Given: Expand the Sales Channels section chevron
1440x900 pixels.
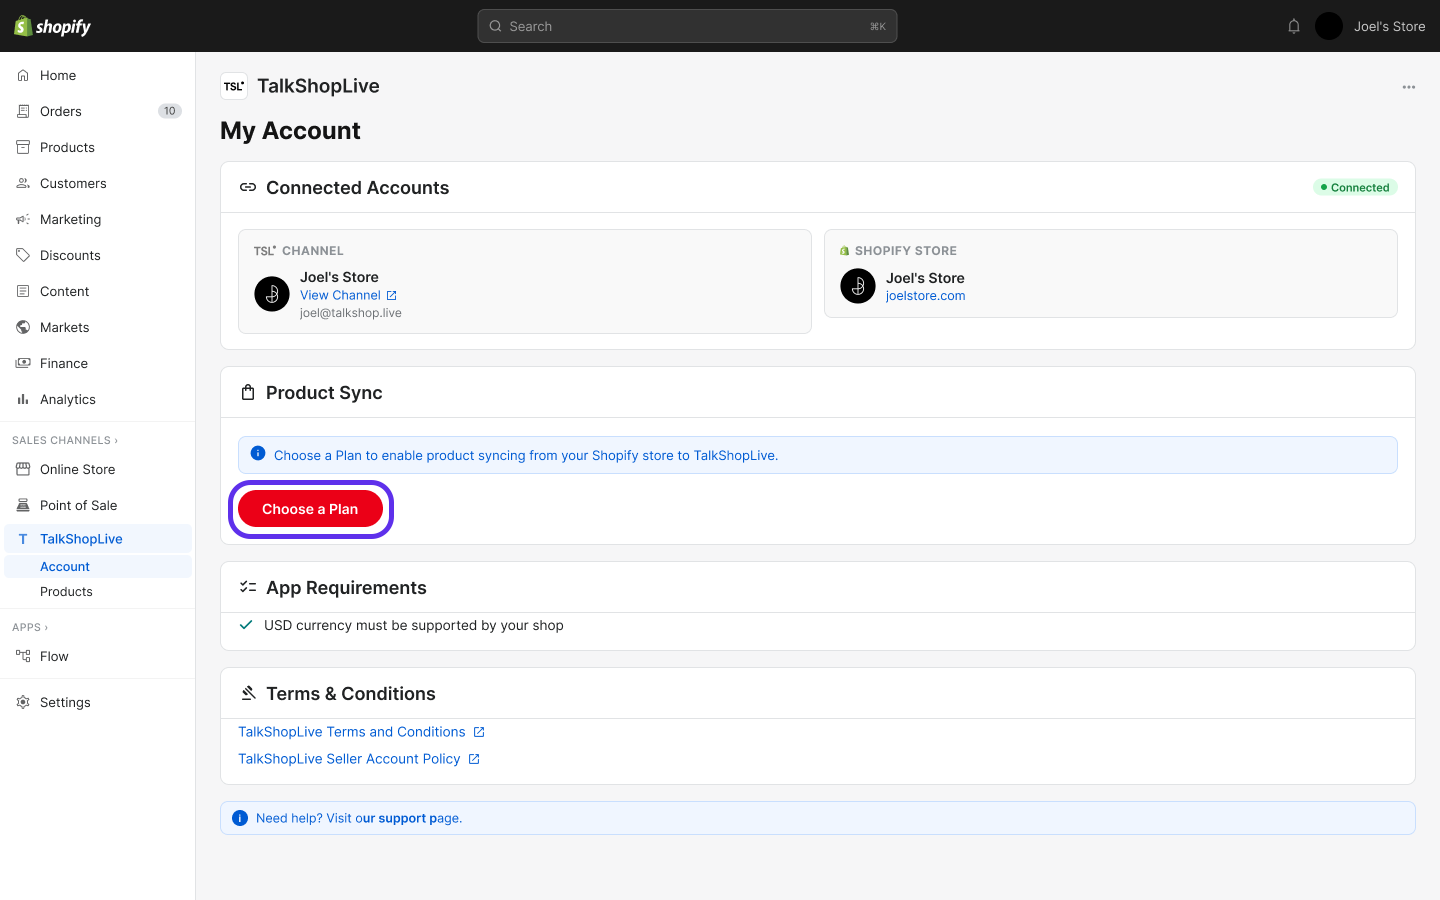Looking at the screenshot, I should (116, 440).
